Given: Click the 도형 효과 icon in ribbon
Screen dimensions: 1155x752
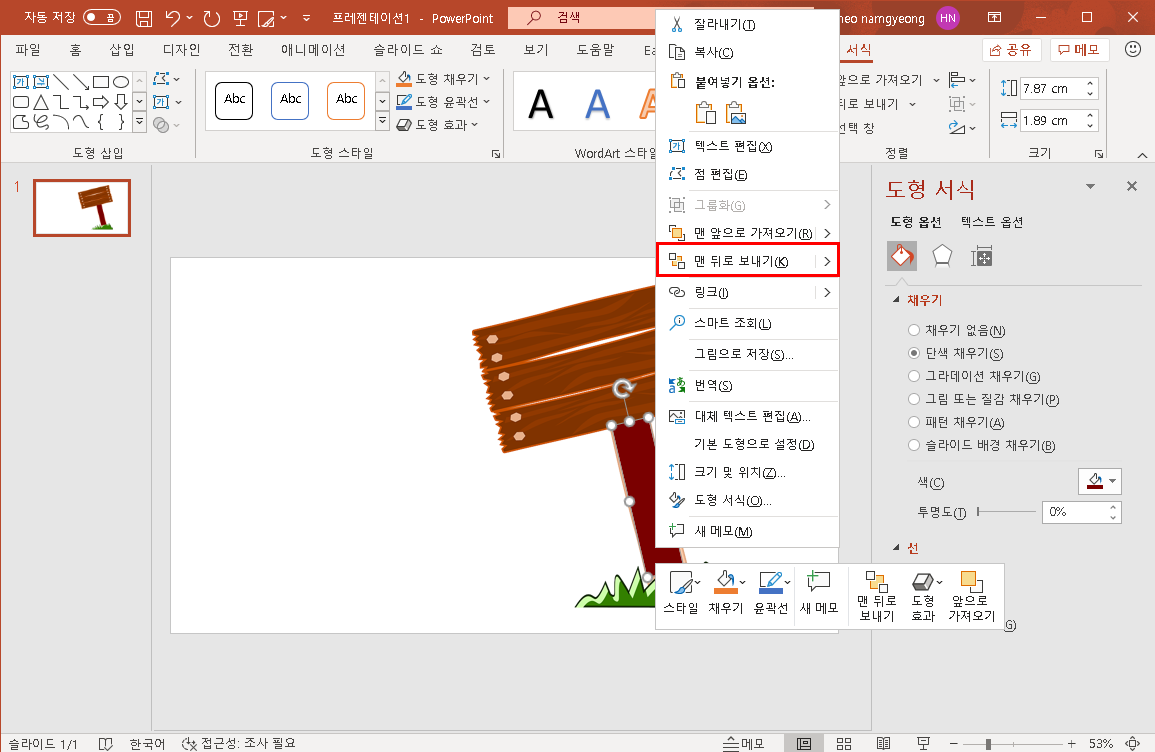Looking at the screenshot, I should (x=404, y=124).
